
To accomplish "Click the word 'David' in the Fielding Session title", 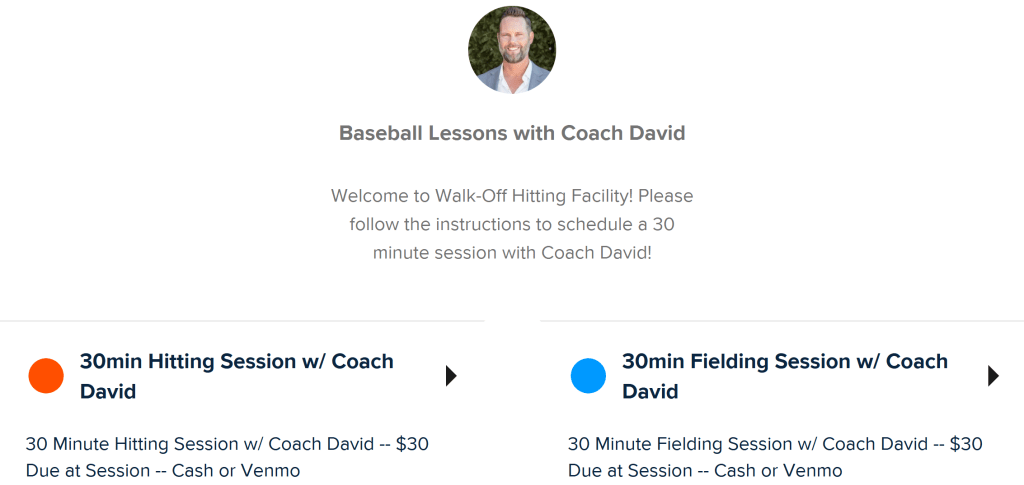I will point(651,391).
